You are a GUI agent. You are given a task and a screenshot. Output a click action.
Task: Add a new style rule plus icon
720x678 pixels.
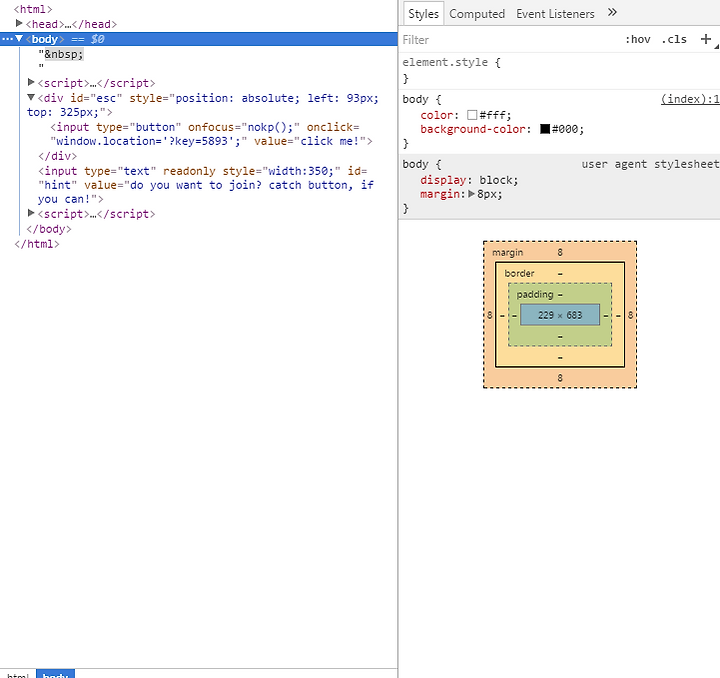coord(706,39)
